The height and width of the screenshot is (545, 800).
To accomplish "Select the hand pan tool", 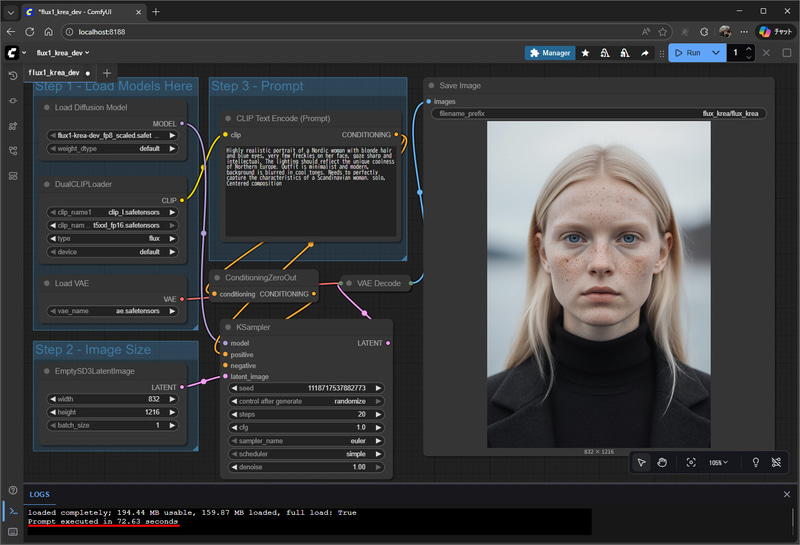I will [662, 462].
